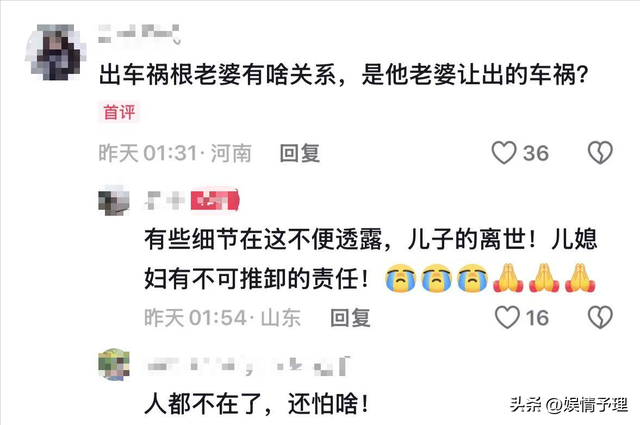Like the comment with 36 likes
This screenshot has height=425, width=640.
tap(504, 153)
